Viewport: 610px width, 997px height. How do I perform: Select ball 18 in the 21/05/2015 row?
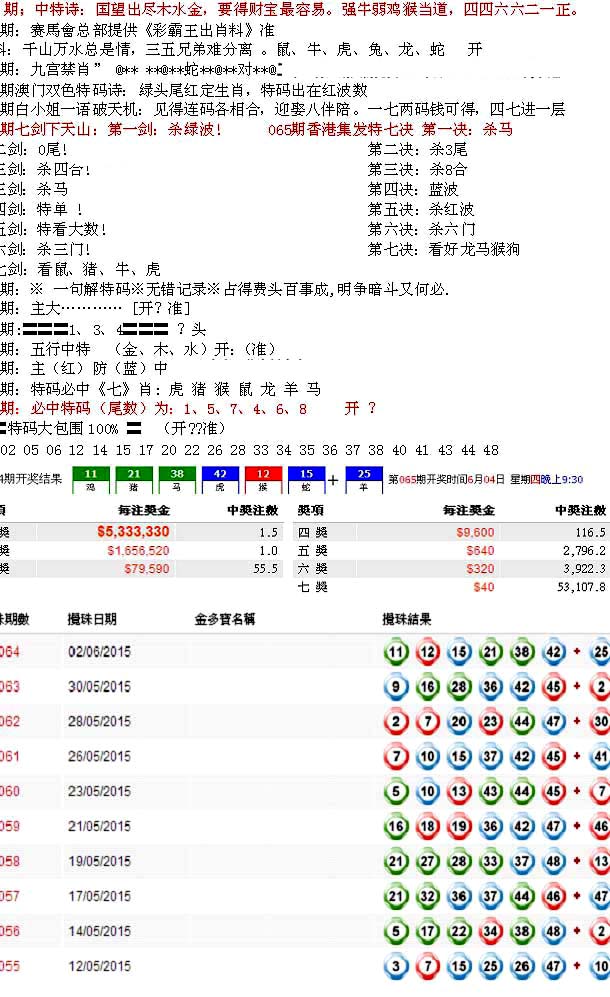click(427, 827)
